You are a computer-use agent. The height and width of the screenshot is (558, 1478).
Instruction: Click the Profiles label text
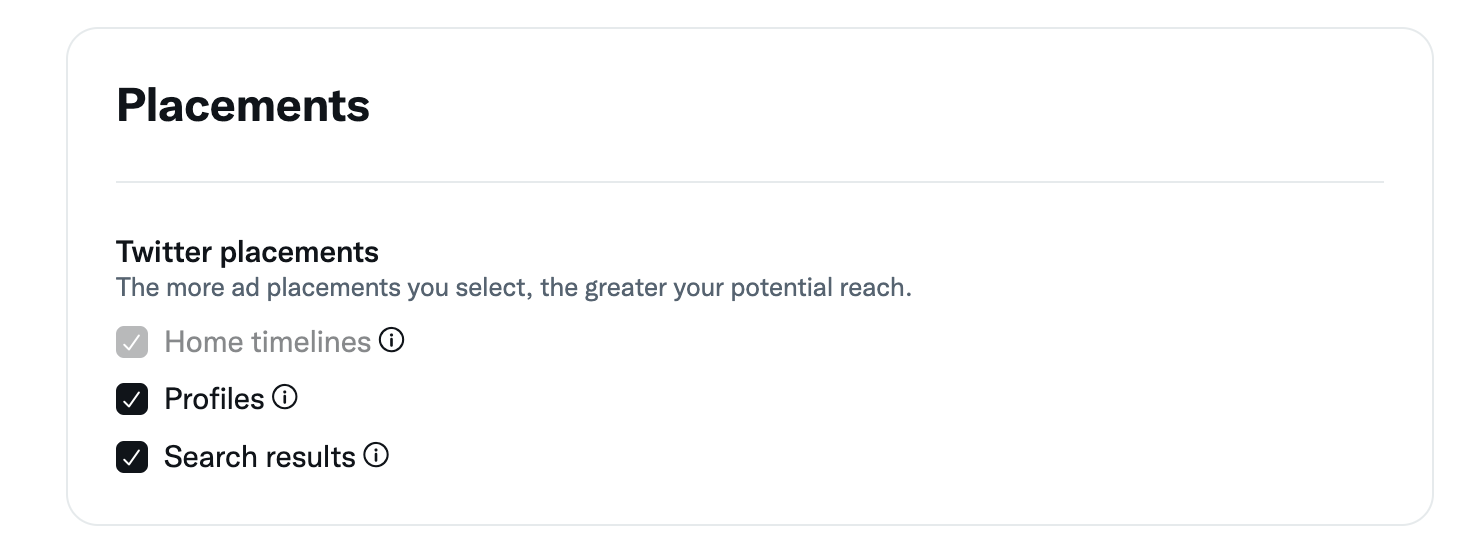coord(214,399)
